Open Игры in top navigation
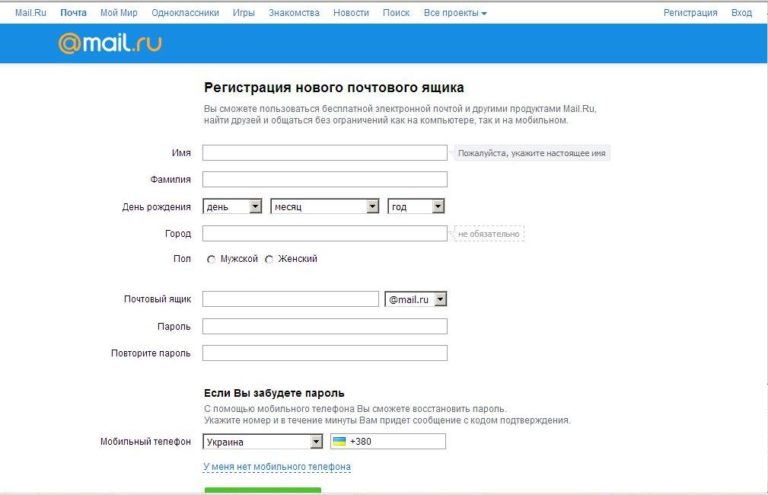This screenshot has width=768, height=495. (x=244, y=13)
